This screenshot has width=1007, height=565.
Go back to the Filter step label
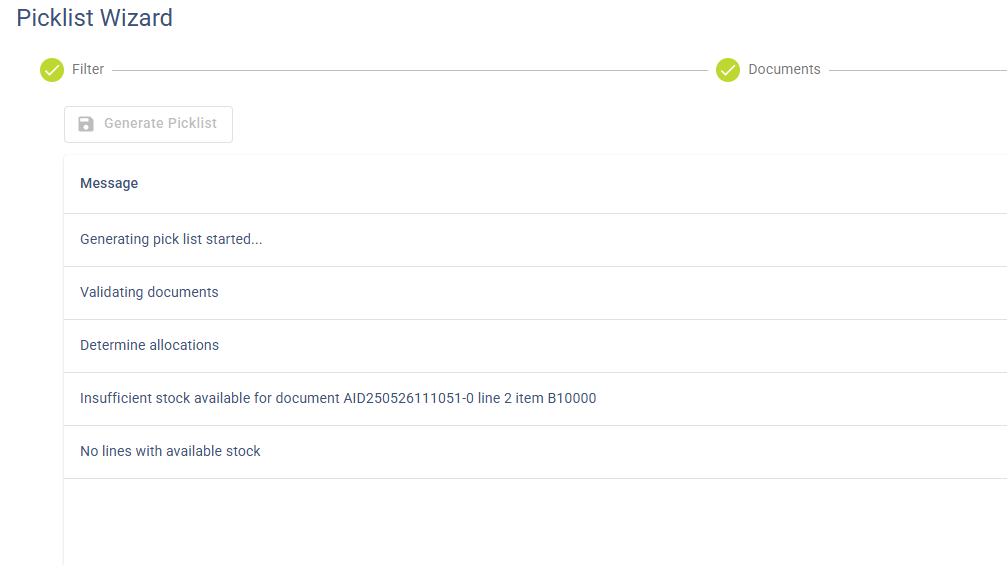tap(88, 70)
